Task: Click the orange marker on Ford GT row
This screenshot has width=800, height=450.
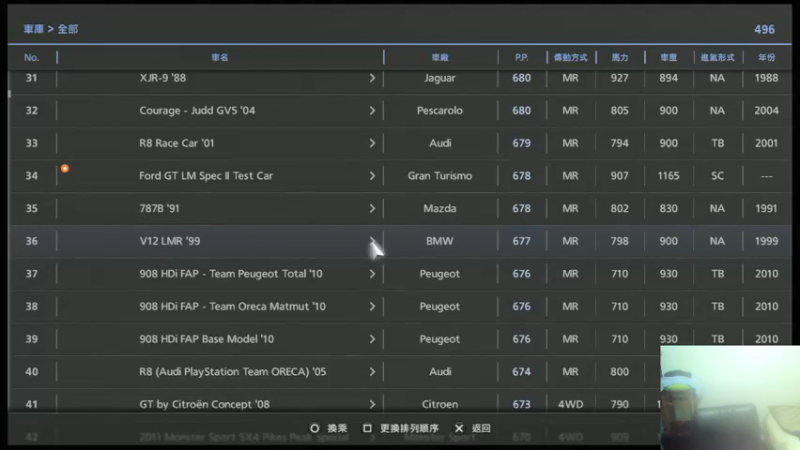Action: pos(65,168)
